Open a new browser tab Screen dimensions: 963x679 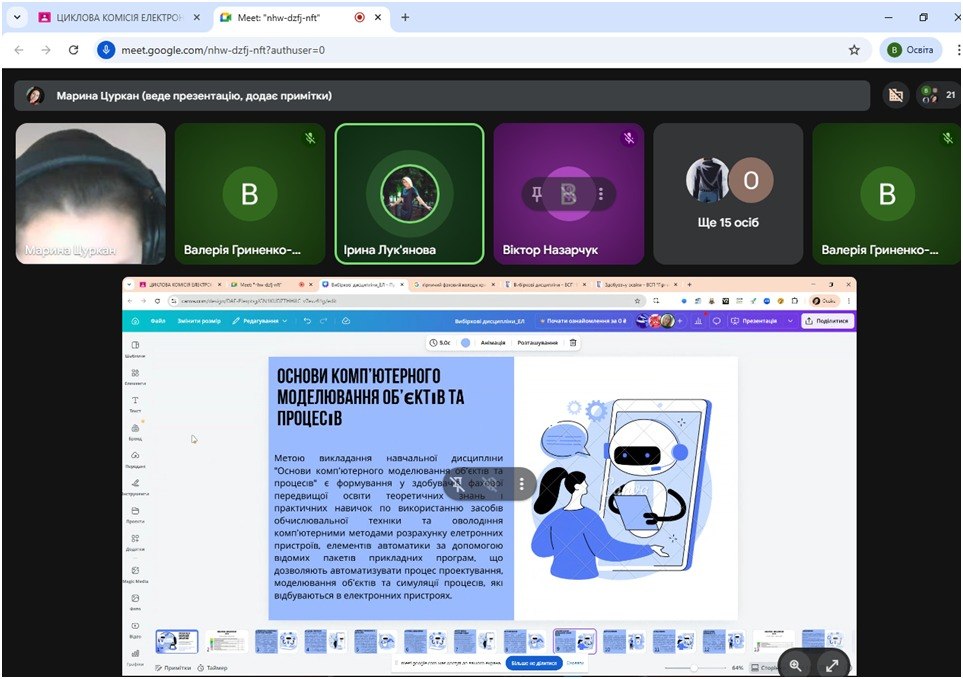405,18
